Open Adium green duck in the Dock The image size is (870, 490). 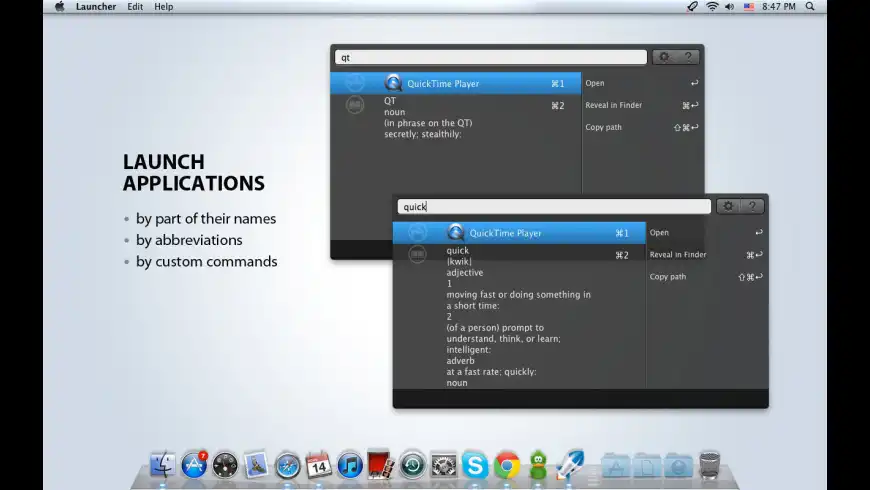click(538, 465)
